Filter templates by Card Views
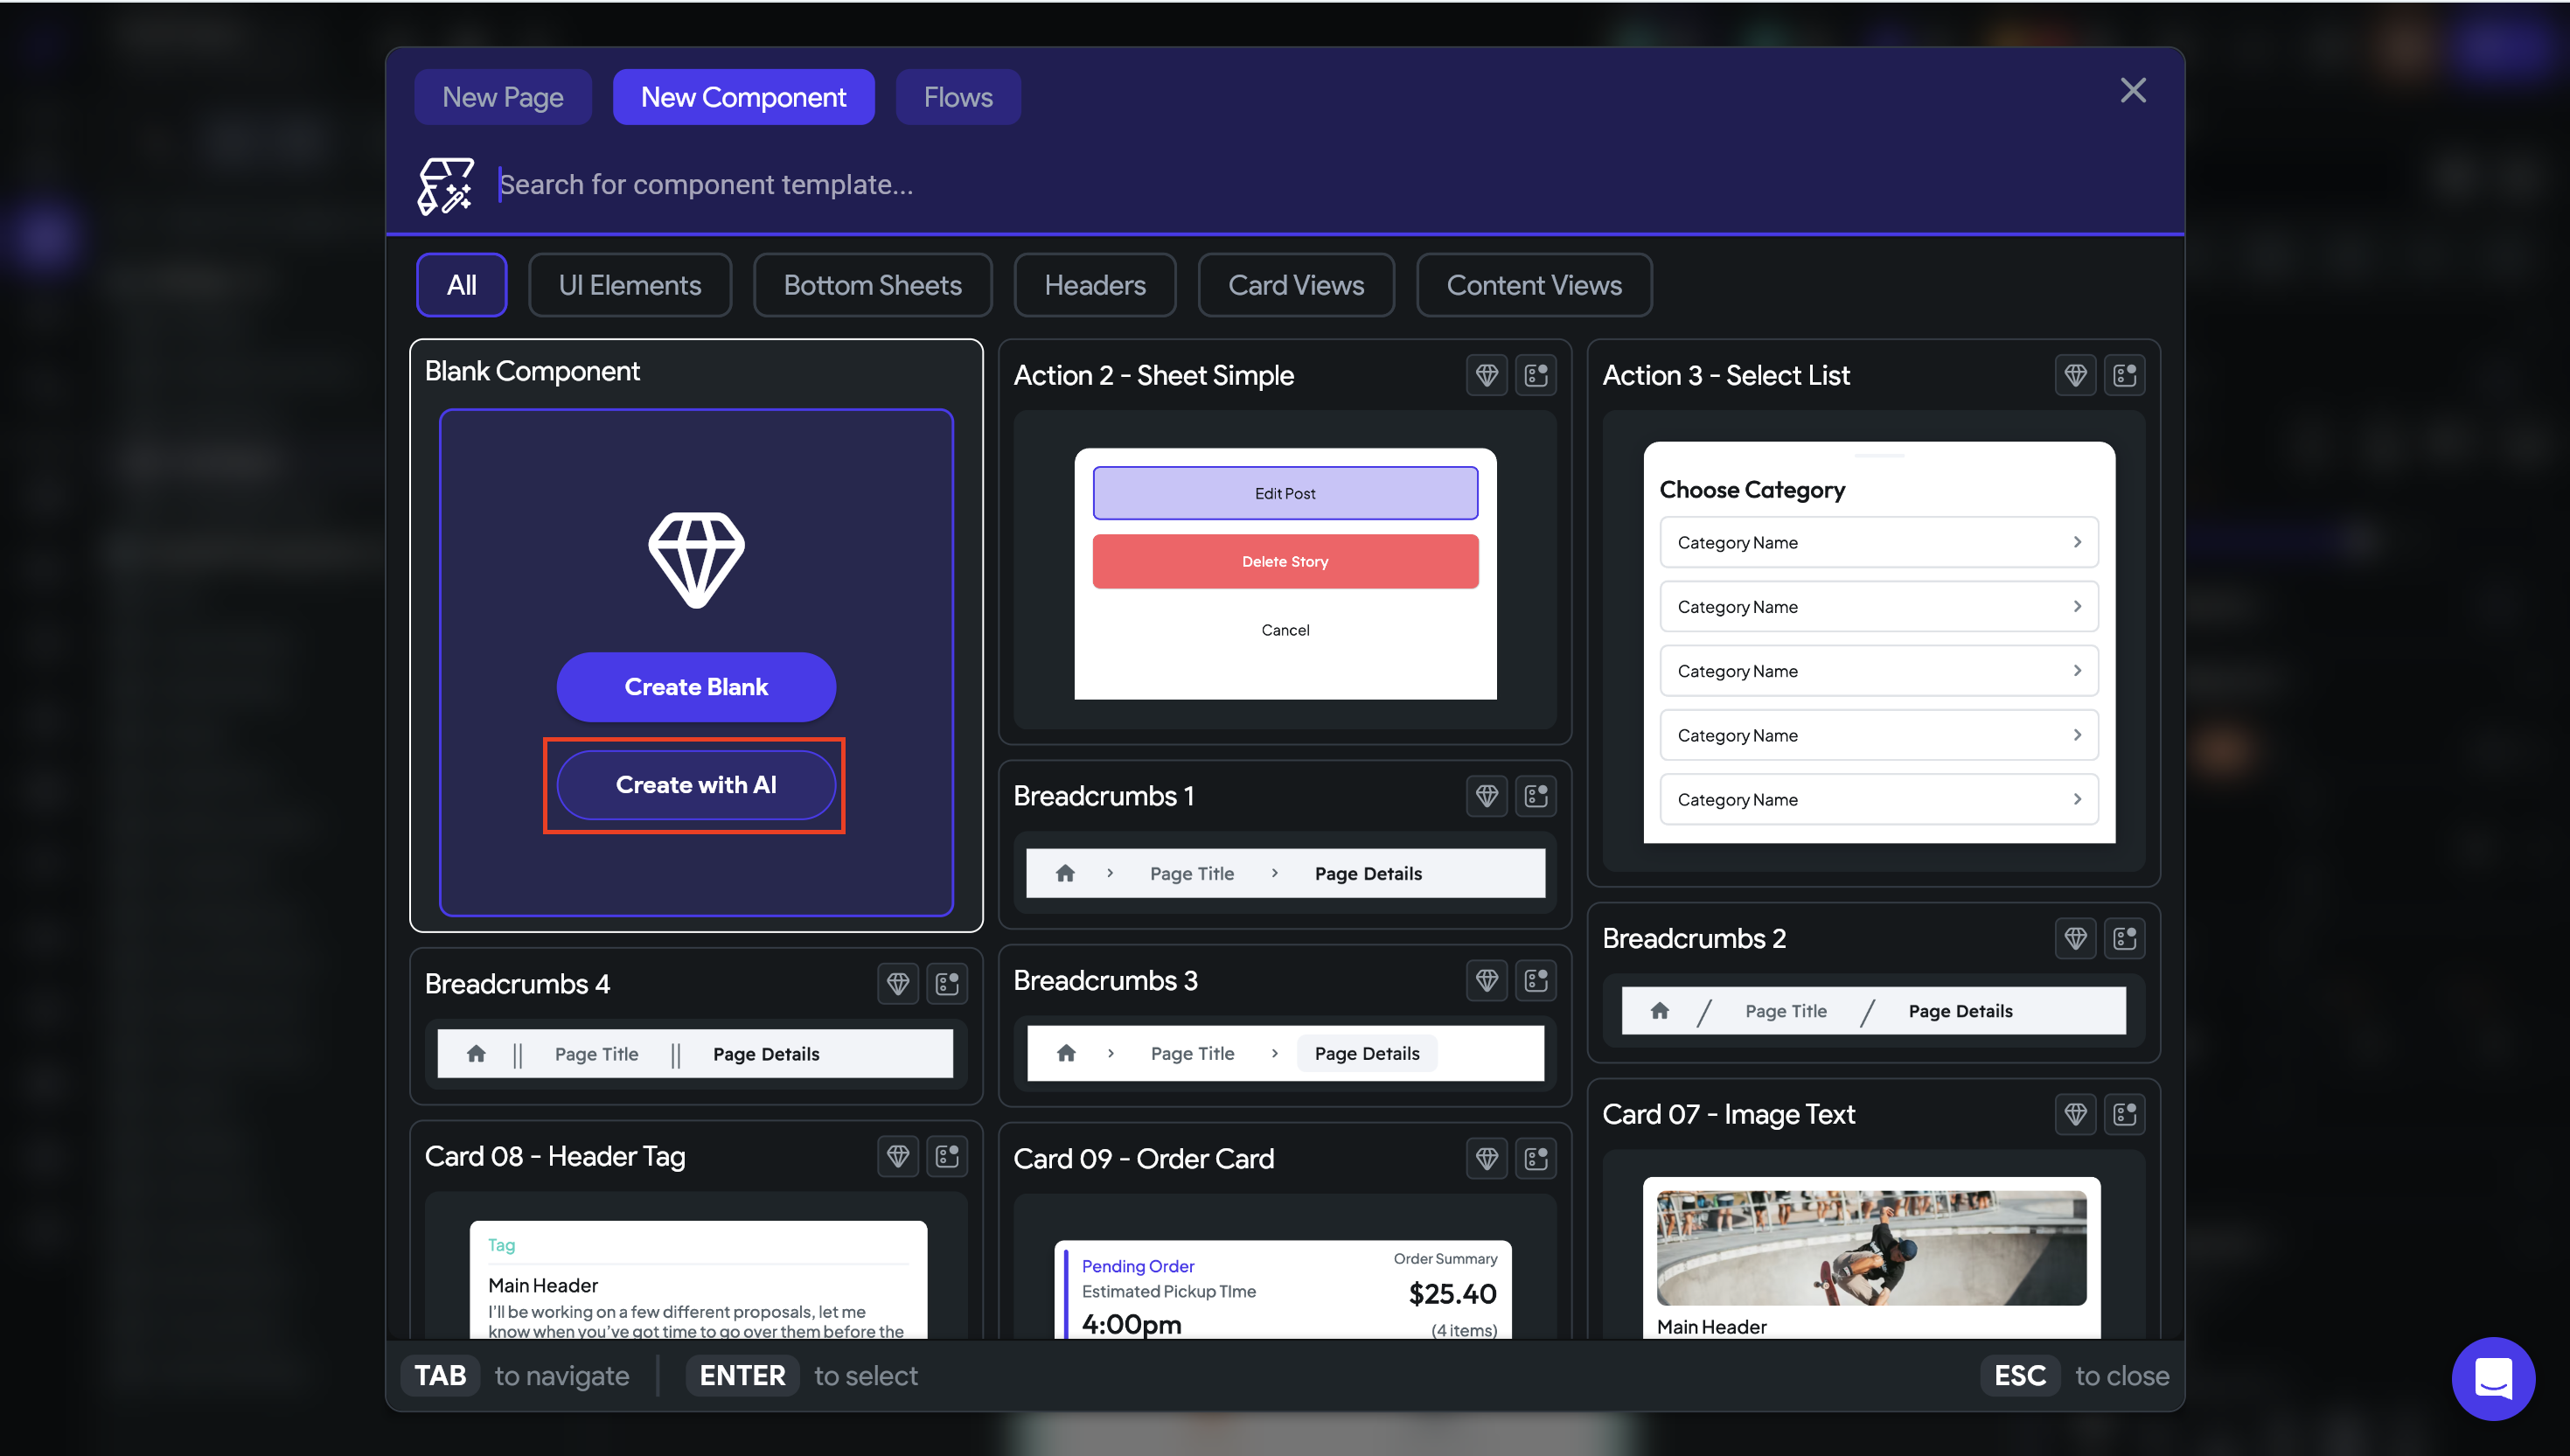Screen dimensions: 2570x1456 coord(1295,285)
